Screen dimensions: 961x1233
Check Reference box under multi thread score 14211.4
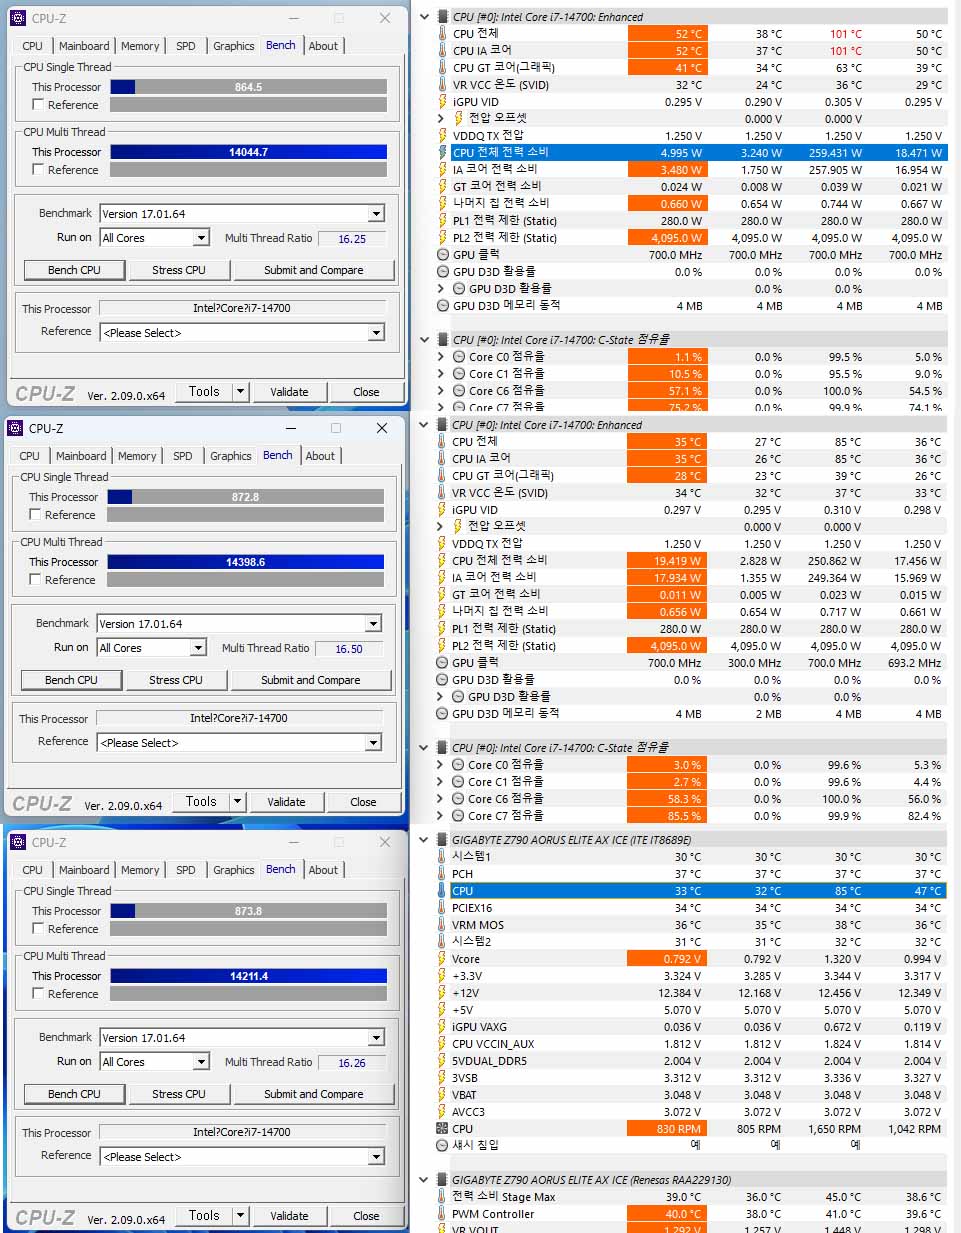(x=38, y=994)
